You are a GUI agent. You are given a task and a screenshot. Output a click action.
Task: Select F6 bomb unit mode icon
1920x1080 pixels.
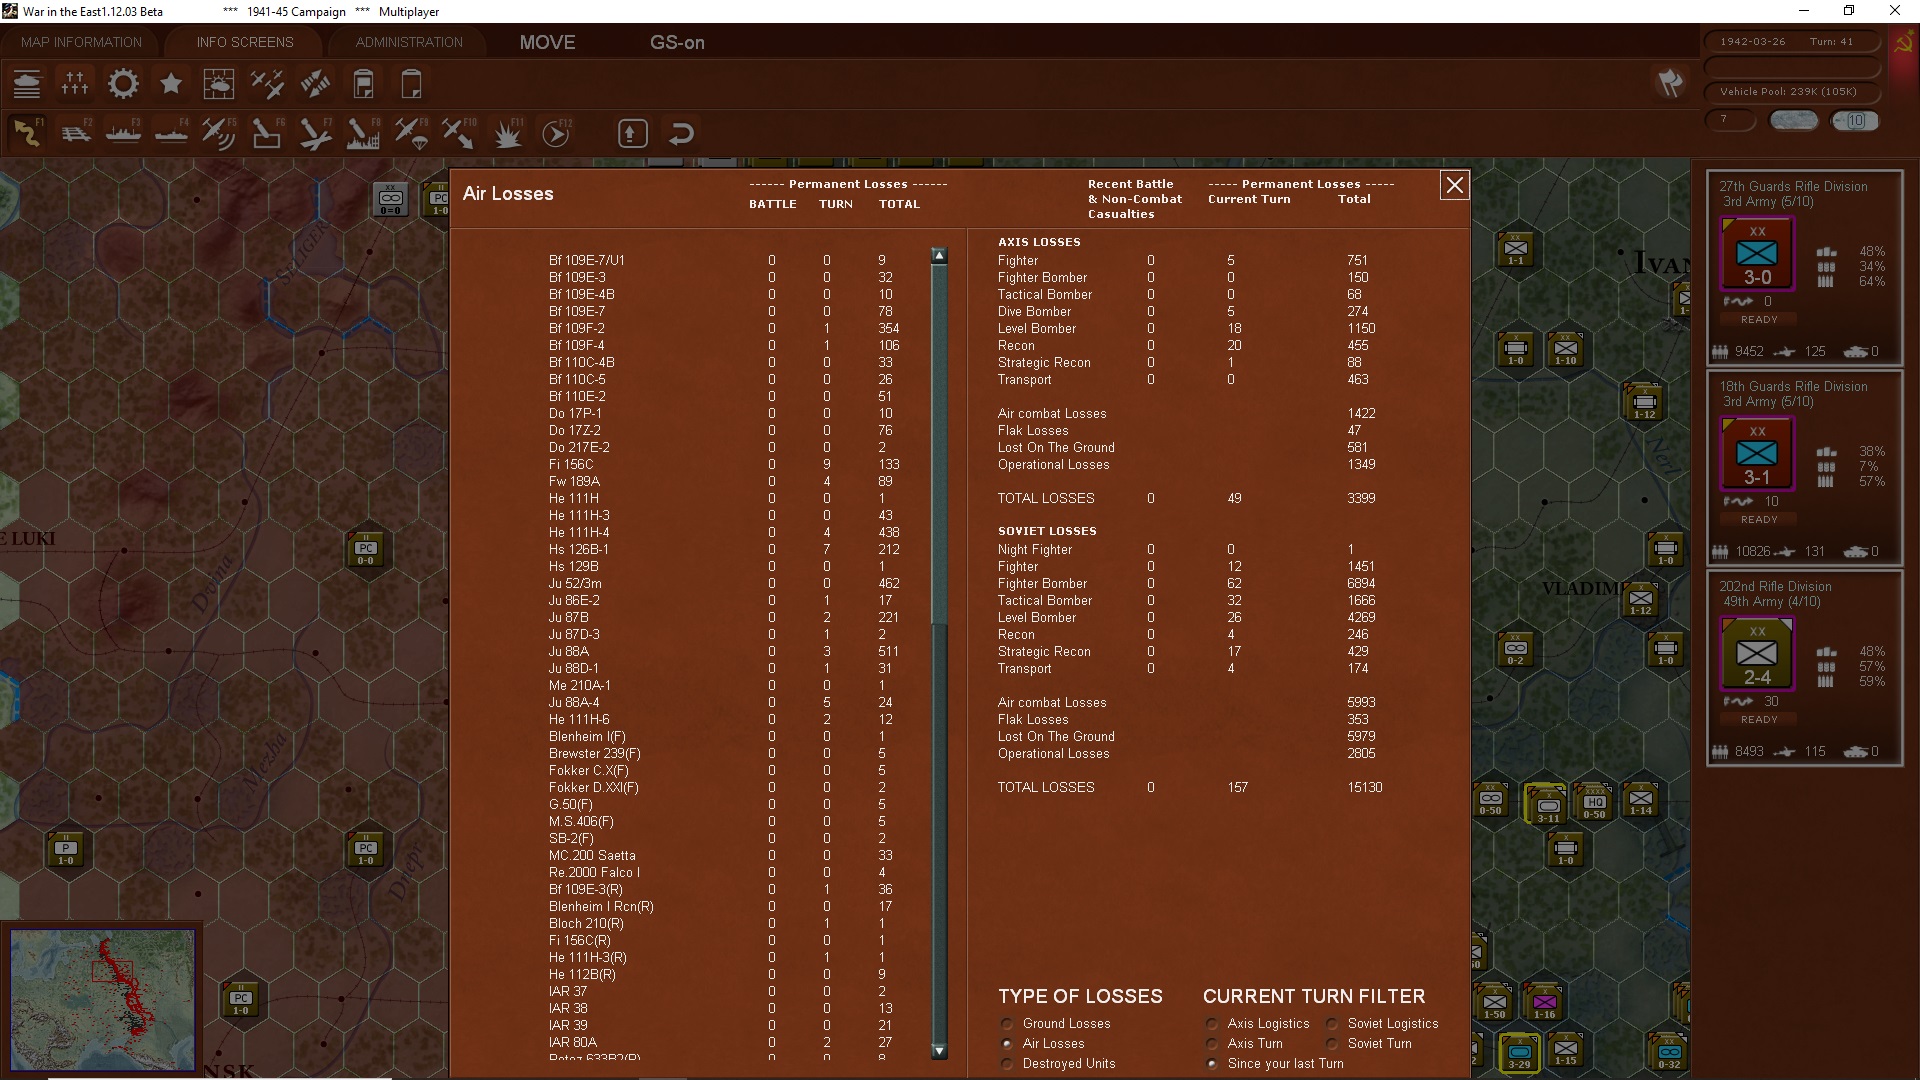click(267, 133)
